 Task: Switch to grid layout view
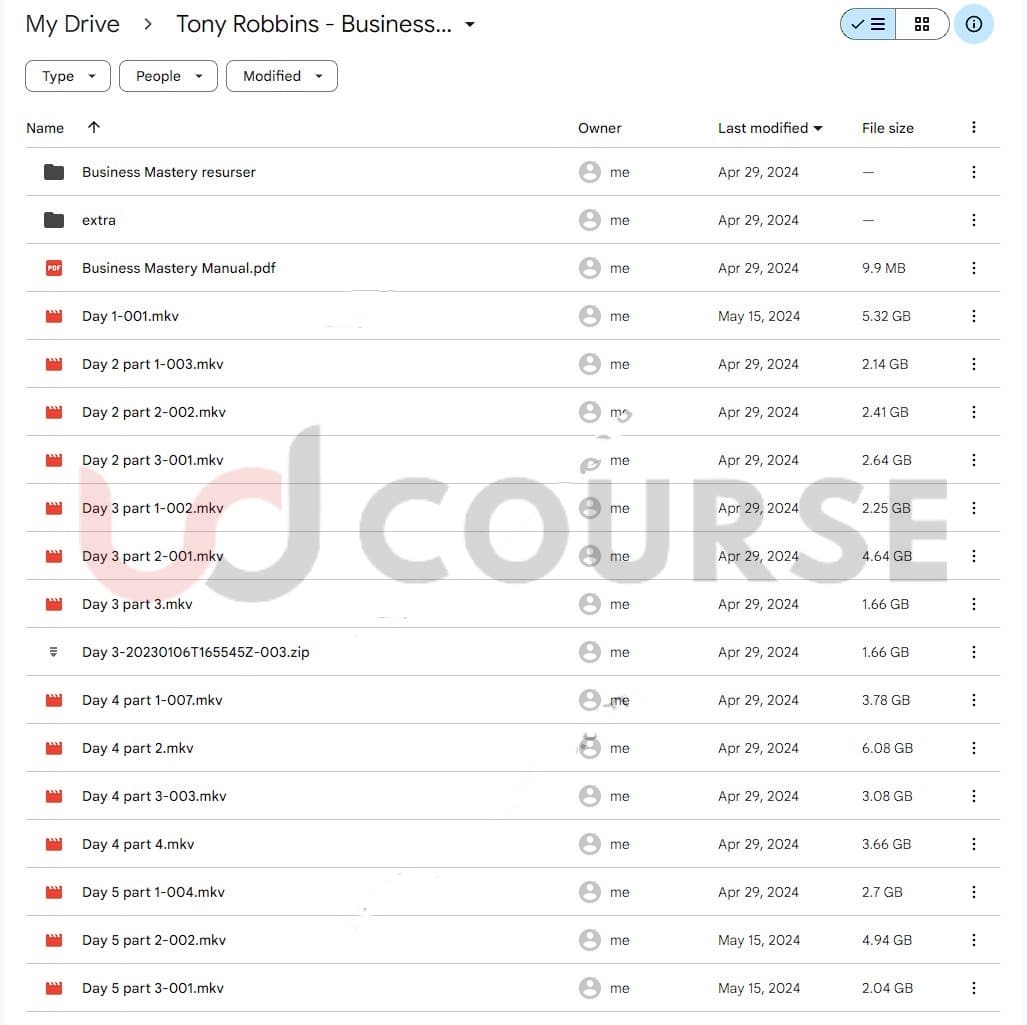pyautogui.click(x=922, y=25)
